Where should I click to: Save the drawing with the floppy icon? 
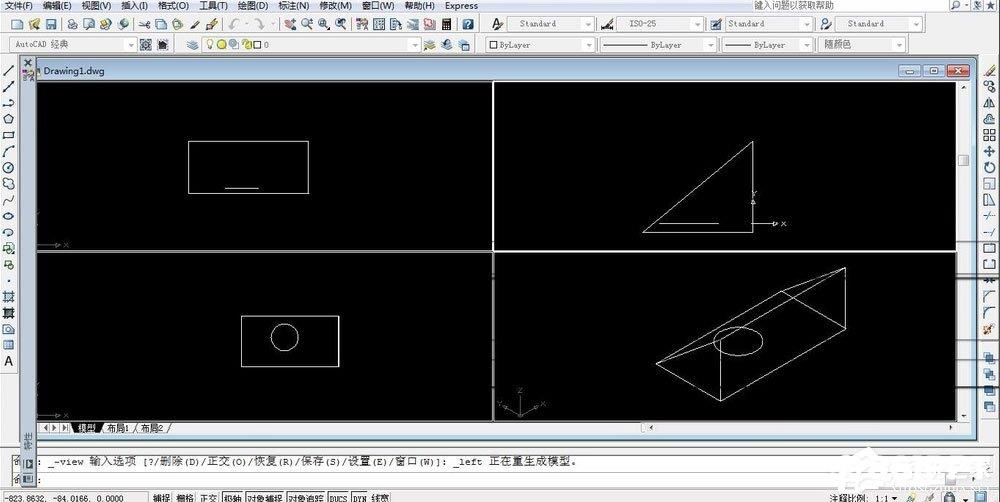coord(51,24)
